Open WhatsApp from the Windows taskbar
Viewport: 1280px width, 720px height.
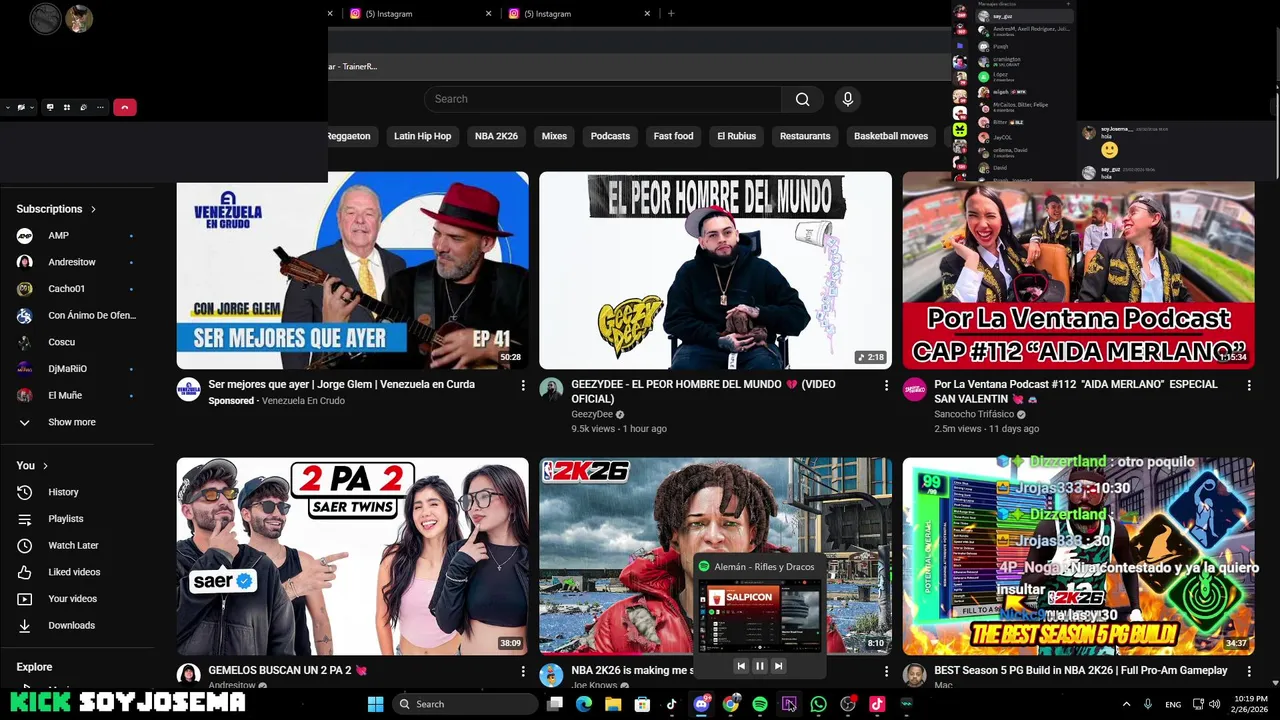(819, 704)
